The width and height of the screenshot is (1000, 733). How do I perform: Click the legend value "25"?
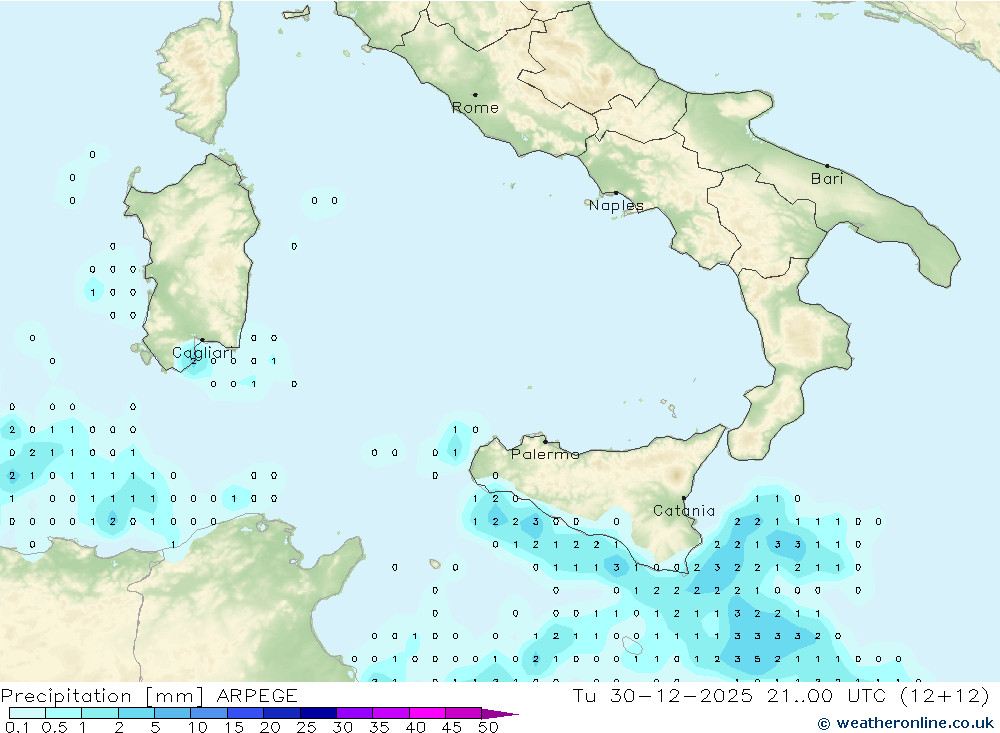click(306, 727)
